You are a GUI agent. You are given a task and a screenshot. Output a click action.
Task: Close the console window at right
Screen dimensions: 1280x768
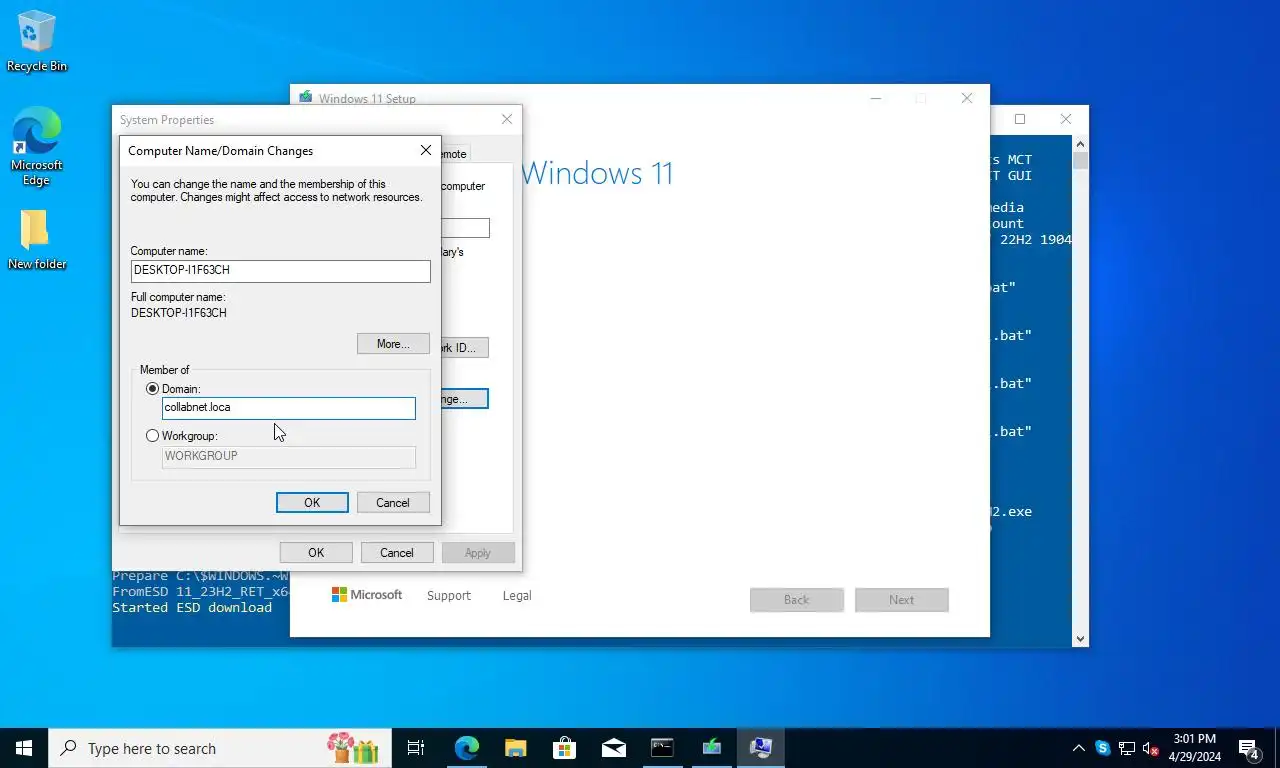click(x=1066, y=119)
